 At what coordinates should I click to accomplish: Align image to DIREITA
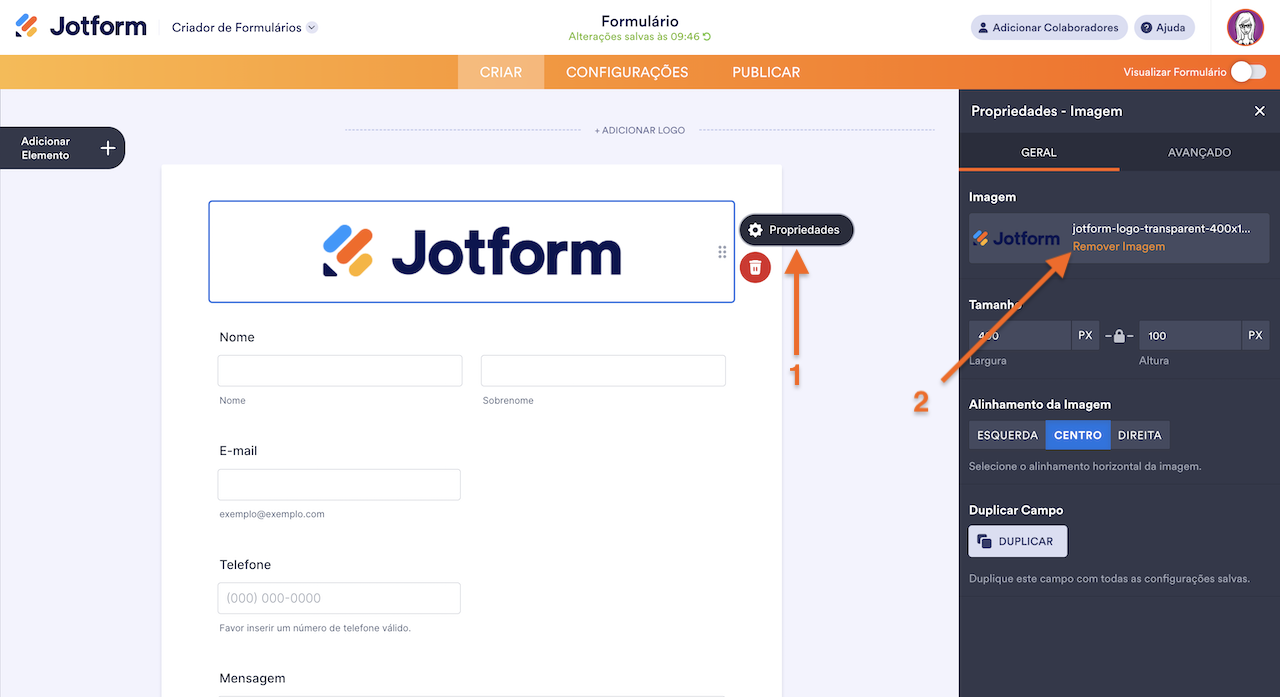(1139, 435)
